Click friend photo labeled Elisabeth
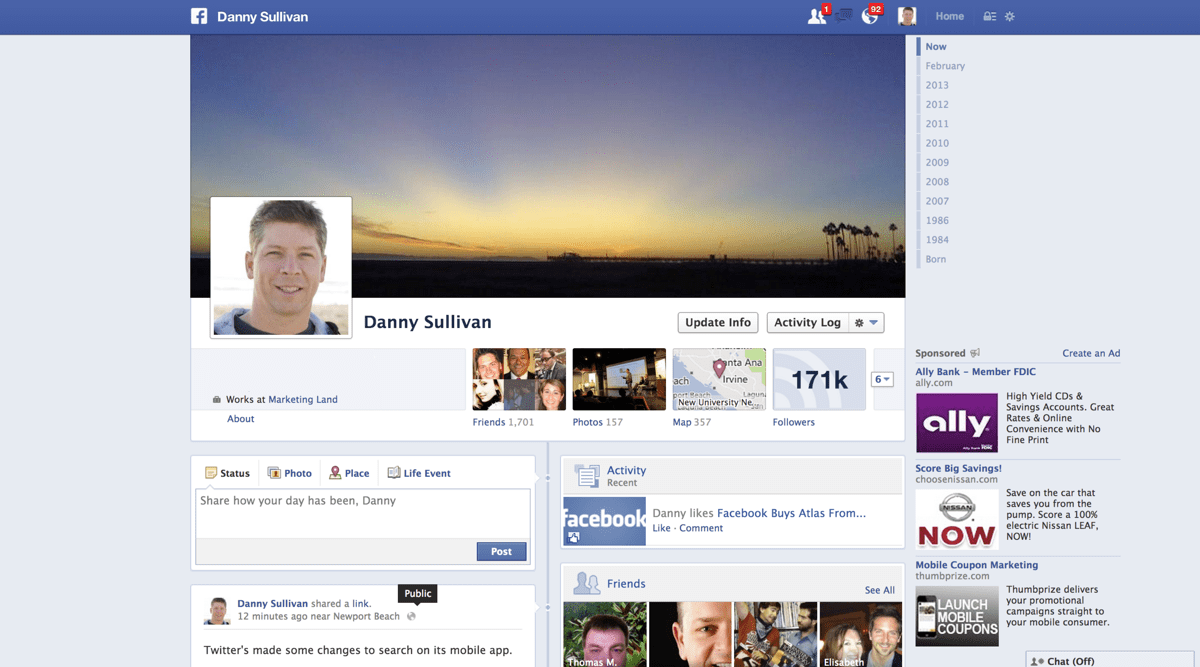The image size is (1200, 667). point(860,634)
